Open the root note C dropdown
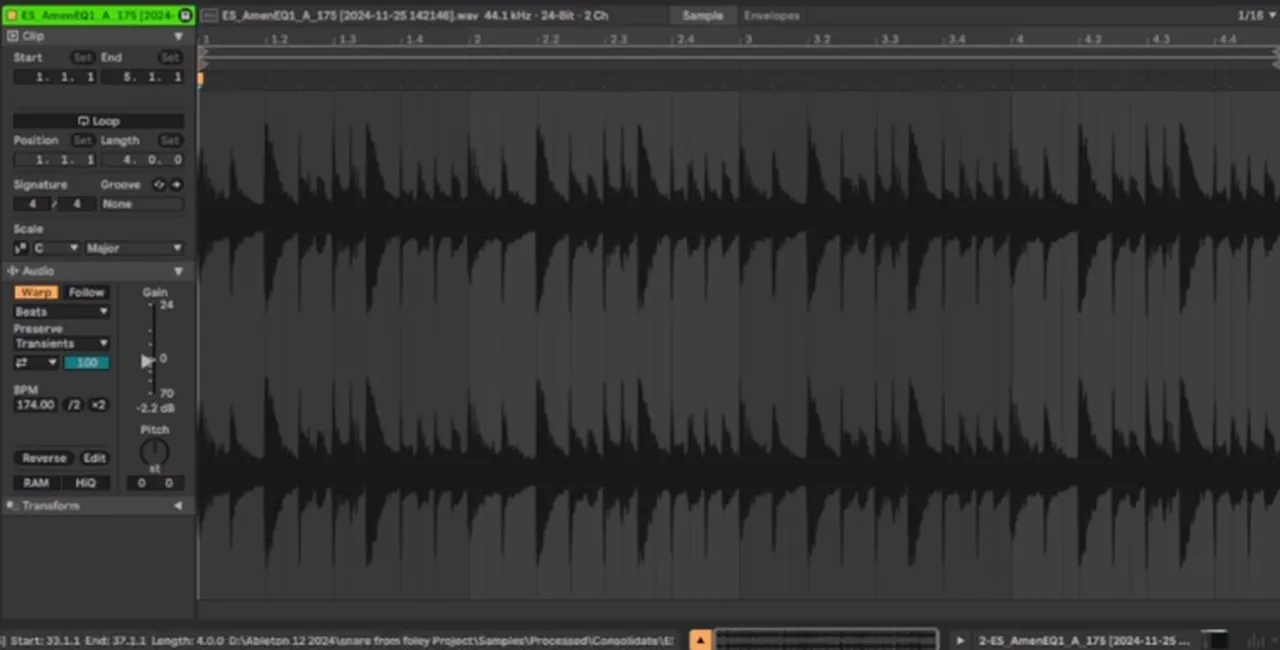This screenshot has width=1280, height=650. 56,248
